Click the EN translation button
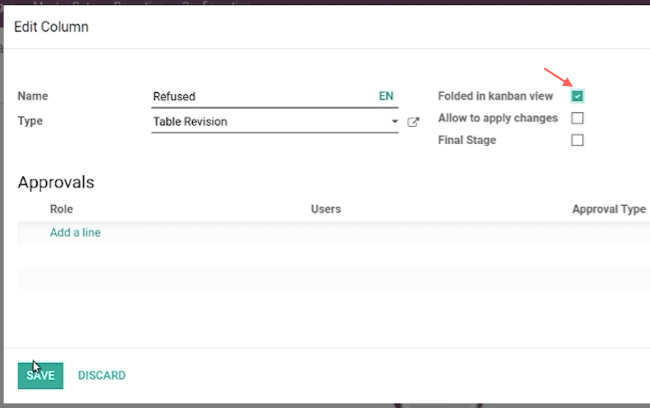Viewport: 650px width, 408px height. tap(386, 96)
